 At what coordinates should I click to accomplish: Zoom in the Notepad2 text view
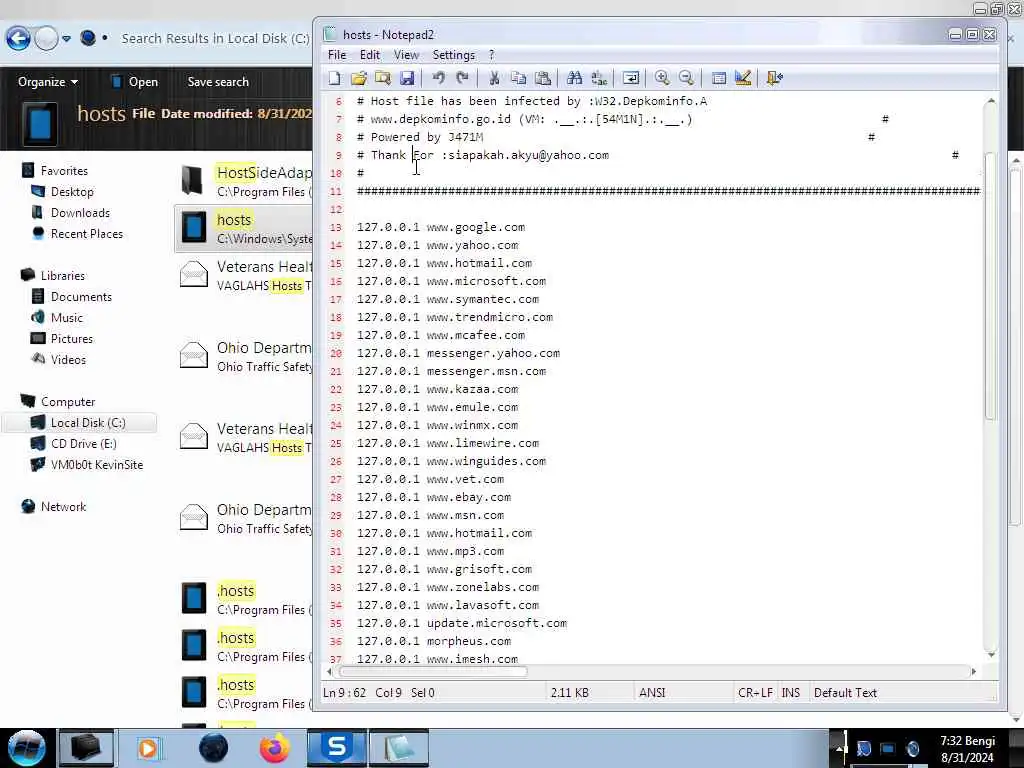662,78
